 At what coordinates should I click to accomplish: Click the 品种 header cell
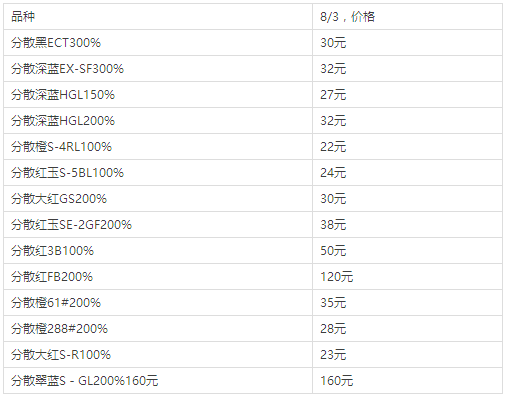[158, 16]
